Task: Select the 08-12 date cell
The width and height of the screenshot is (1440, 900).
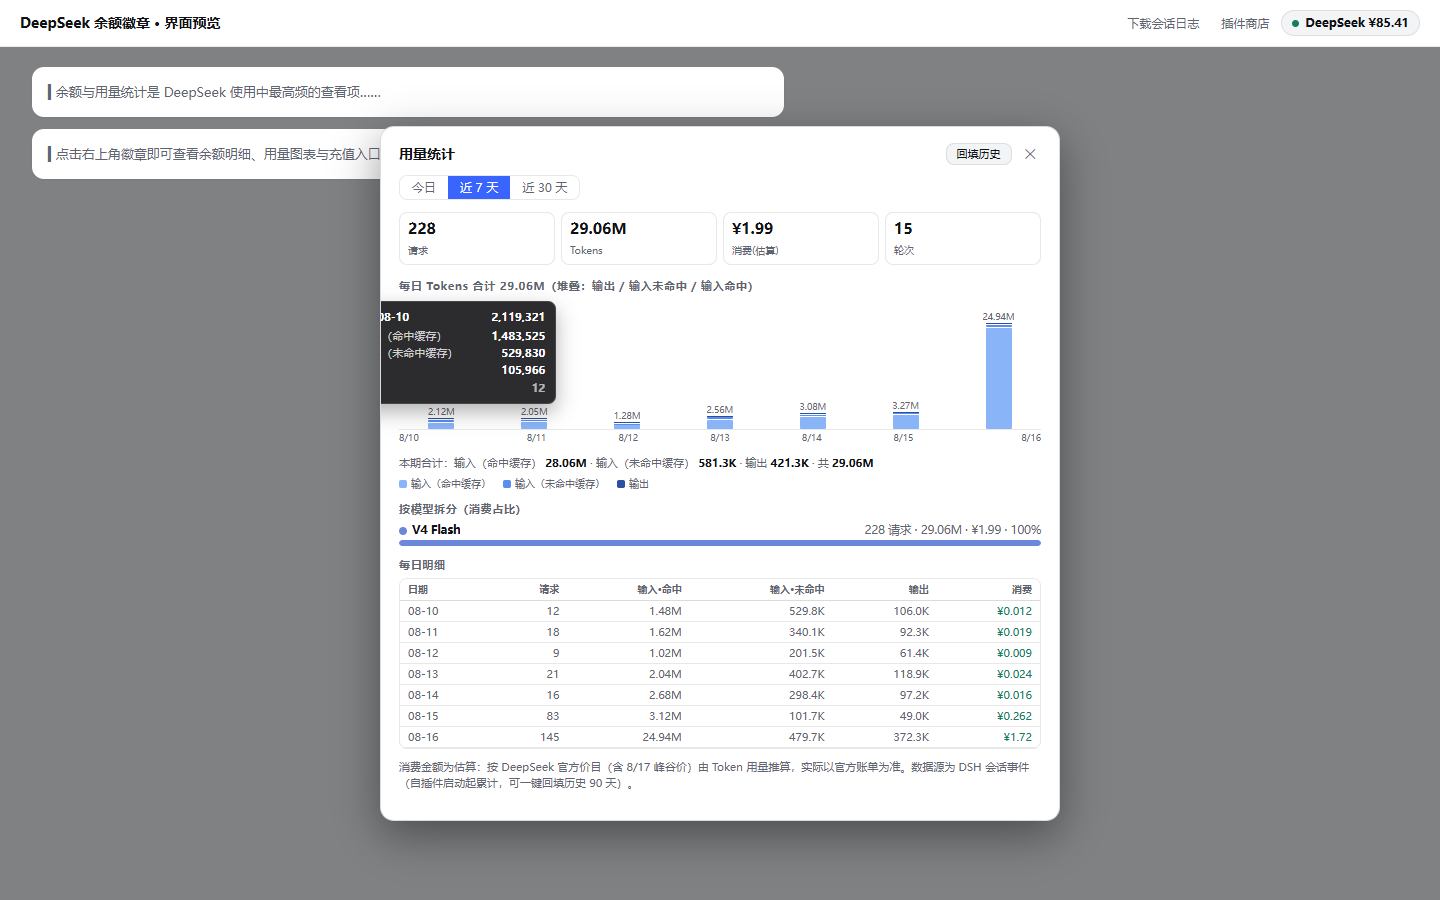Action: click(x=423, y=653)
